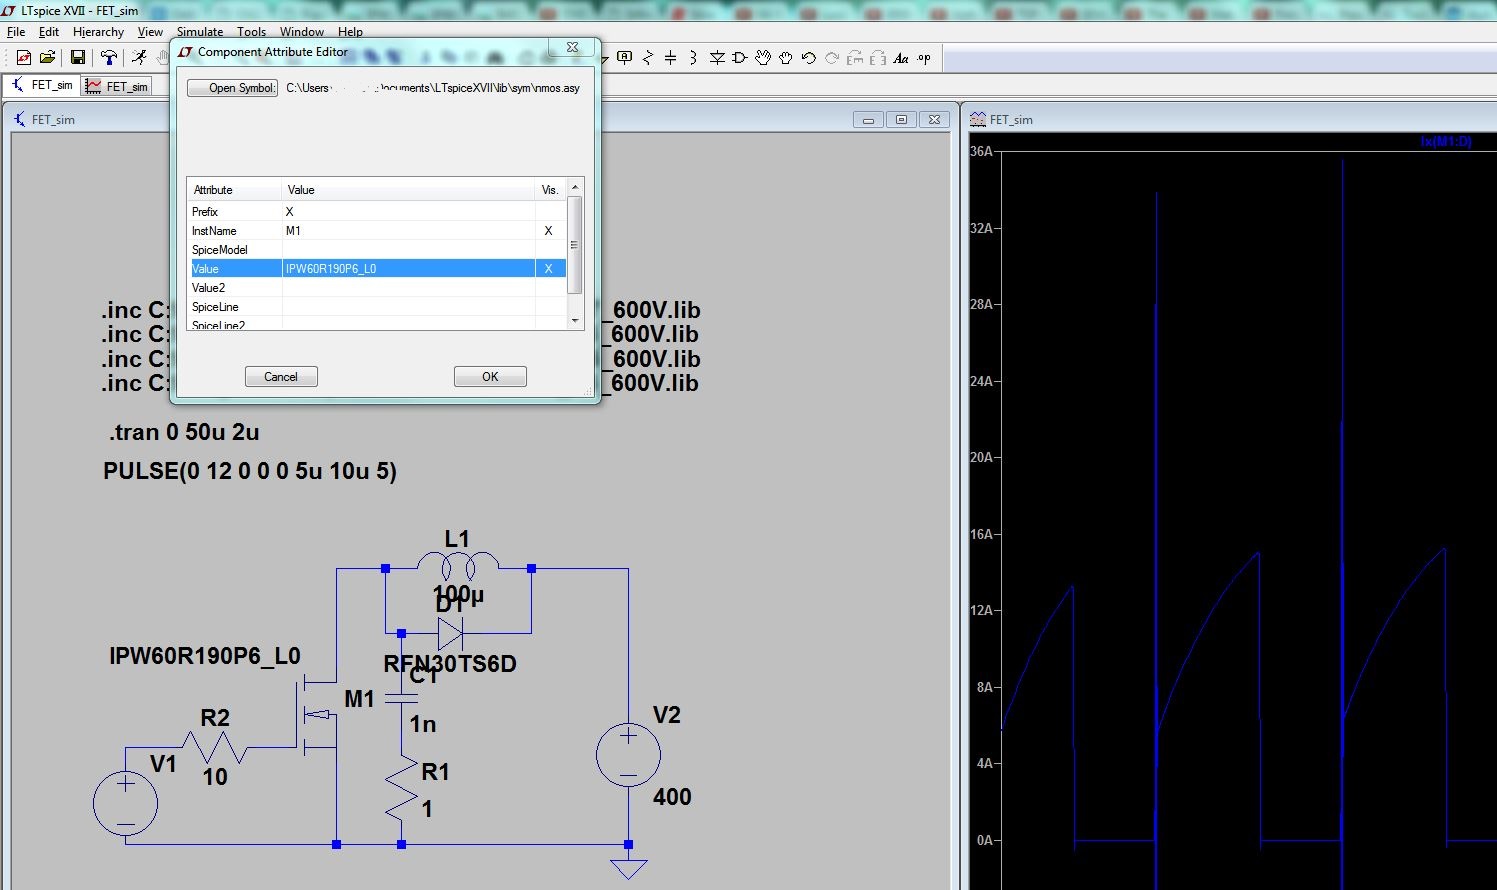The height and width of the screenshot is (890, 1497).
Task: Toggle visibility X for InstName row
Action: pos(548,231)
